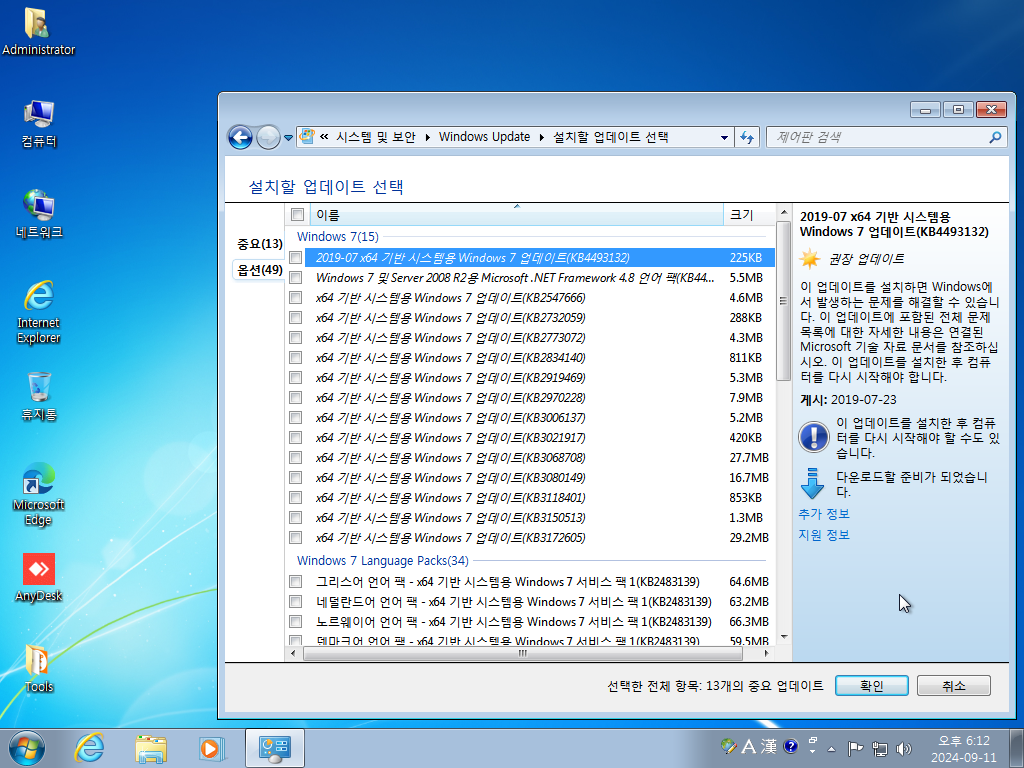Click 설치할 업데이트 선택 breadcrumb
Image resolution: width=1024 pixels, height=768 pixels.
click(611, 137)
